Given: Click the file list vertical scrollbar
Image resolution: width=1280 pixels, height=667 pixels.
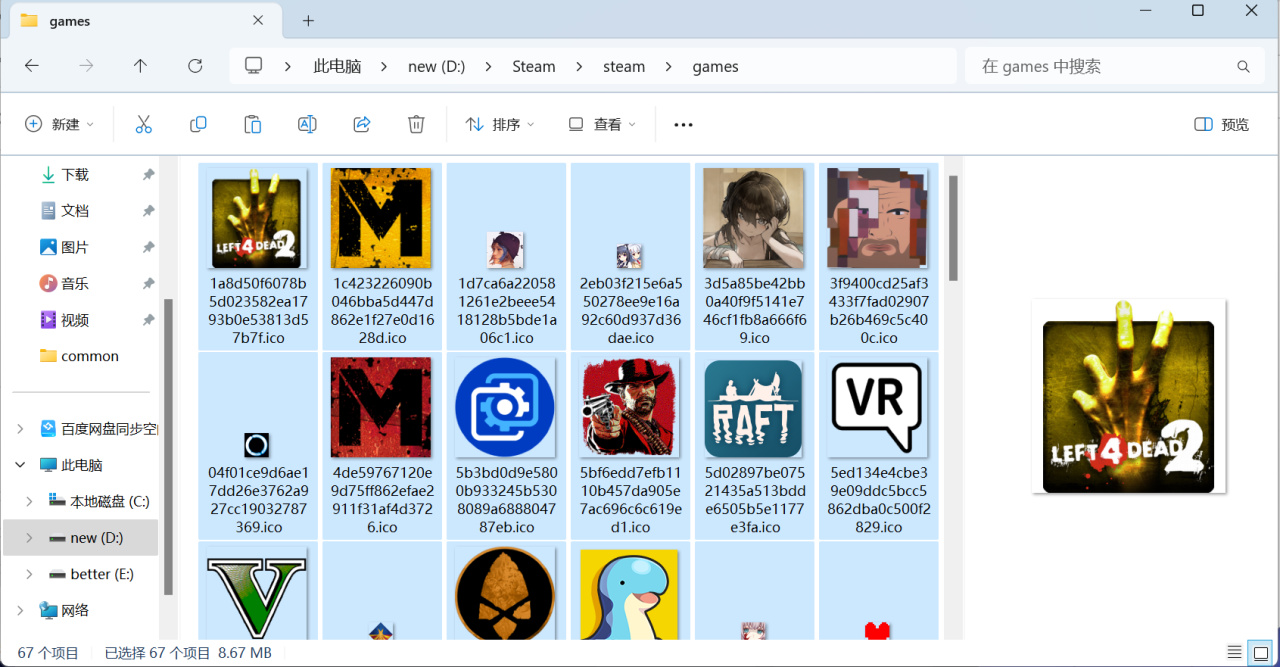Looking at the screenshot, I should [953, 228].
